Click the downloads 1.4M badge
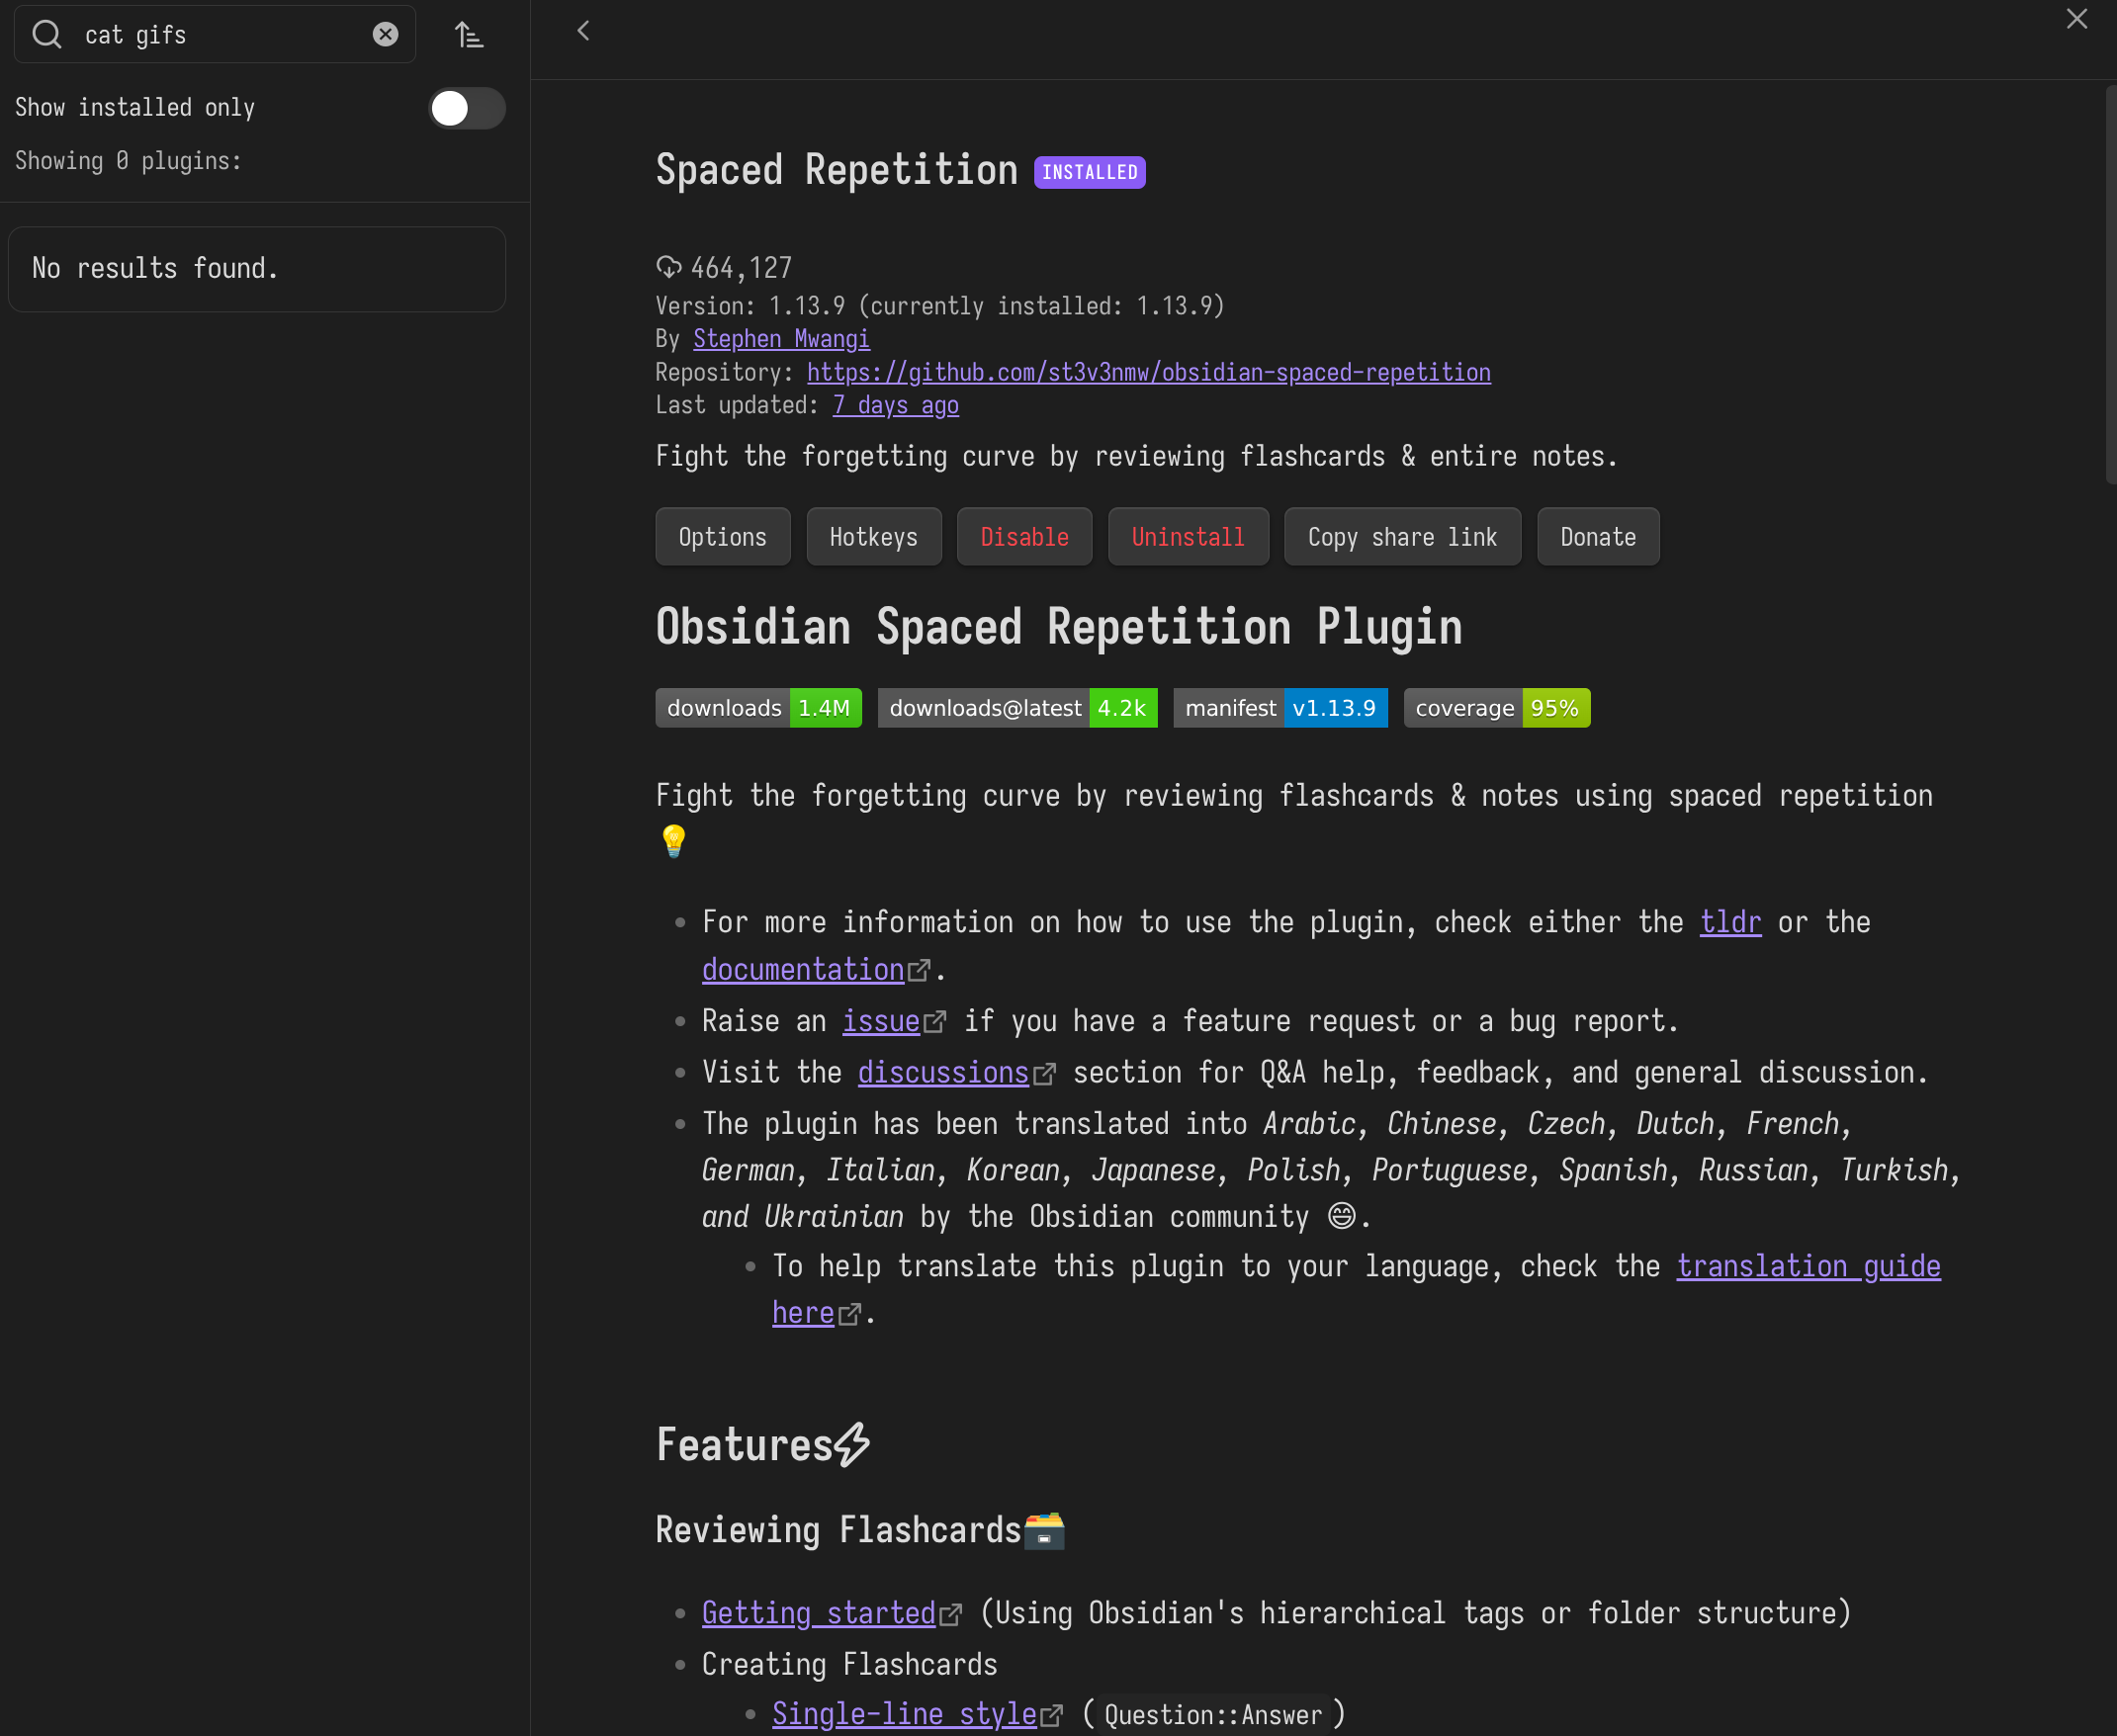This screenshot has width=2117, height=1736. [759, 708]
